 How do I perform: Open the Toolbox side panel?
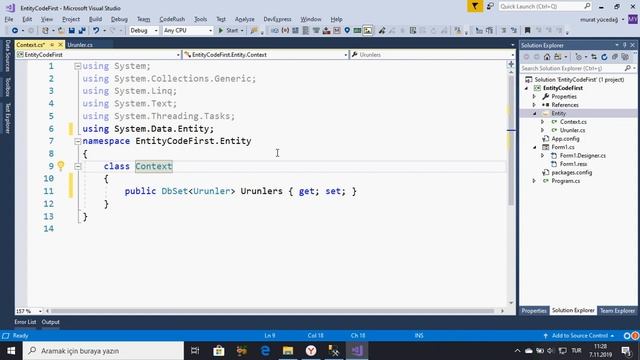7,87
